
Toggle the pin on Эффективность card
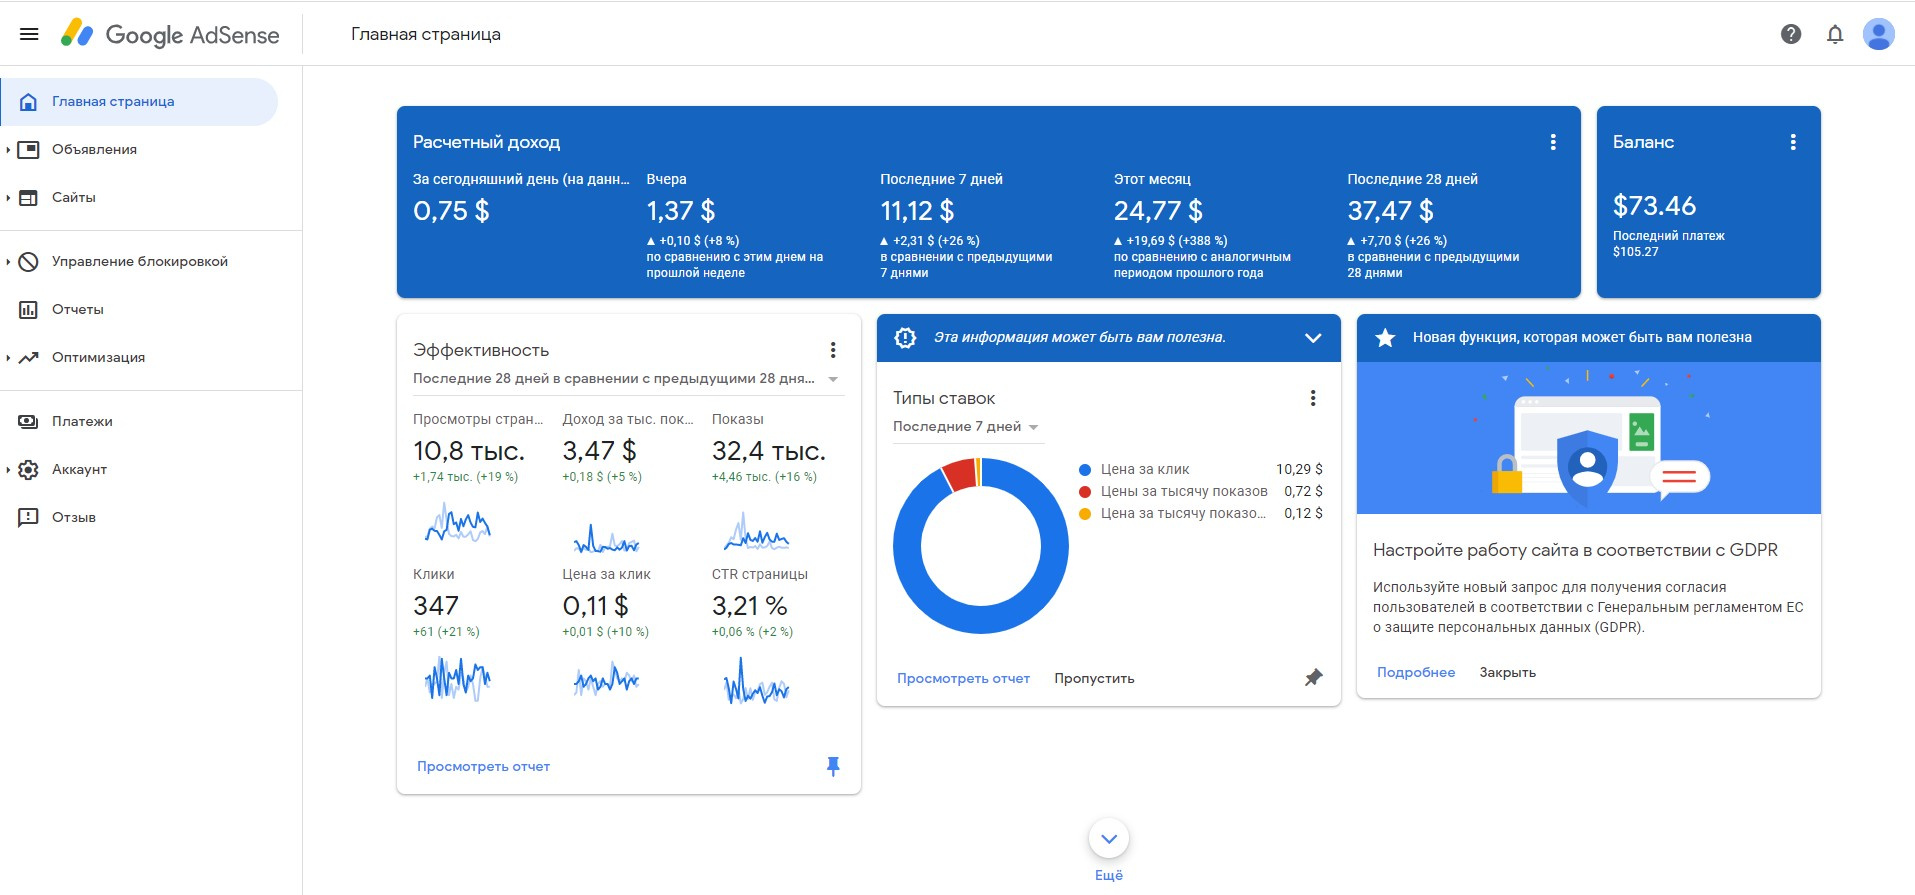[x=833, y=766]
